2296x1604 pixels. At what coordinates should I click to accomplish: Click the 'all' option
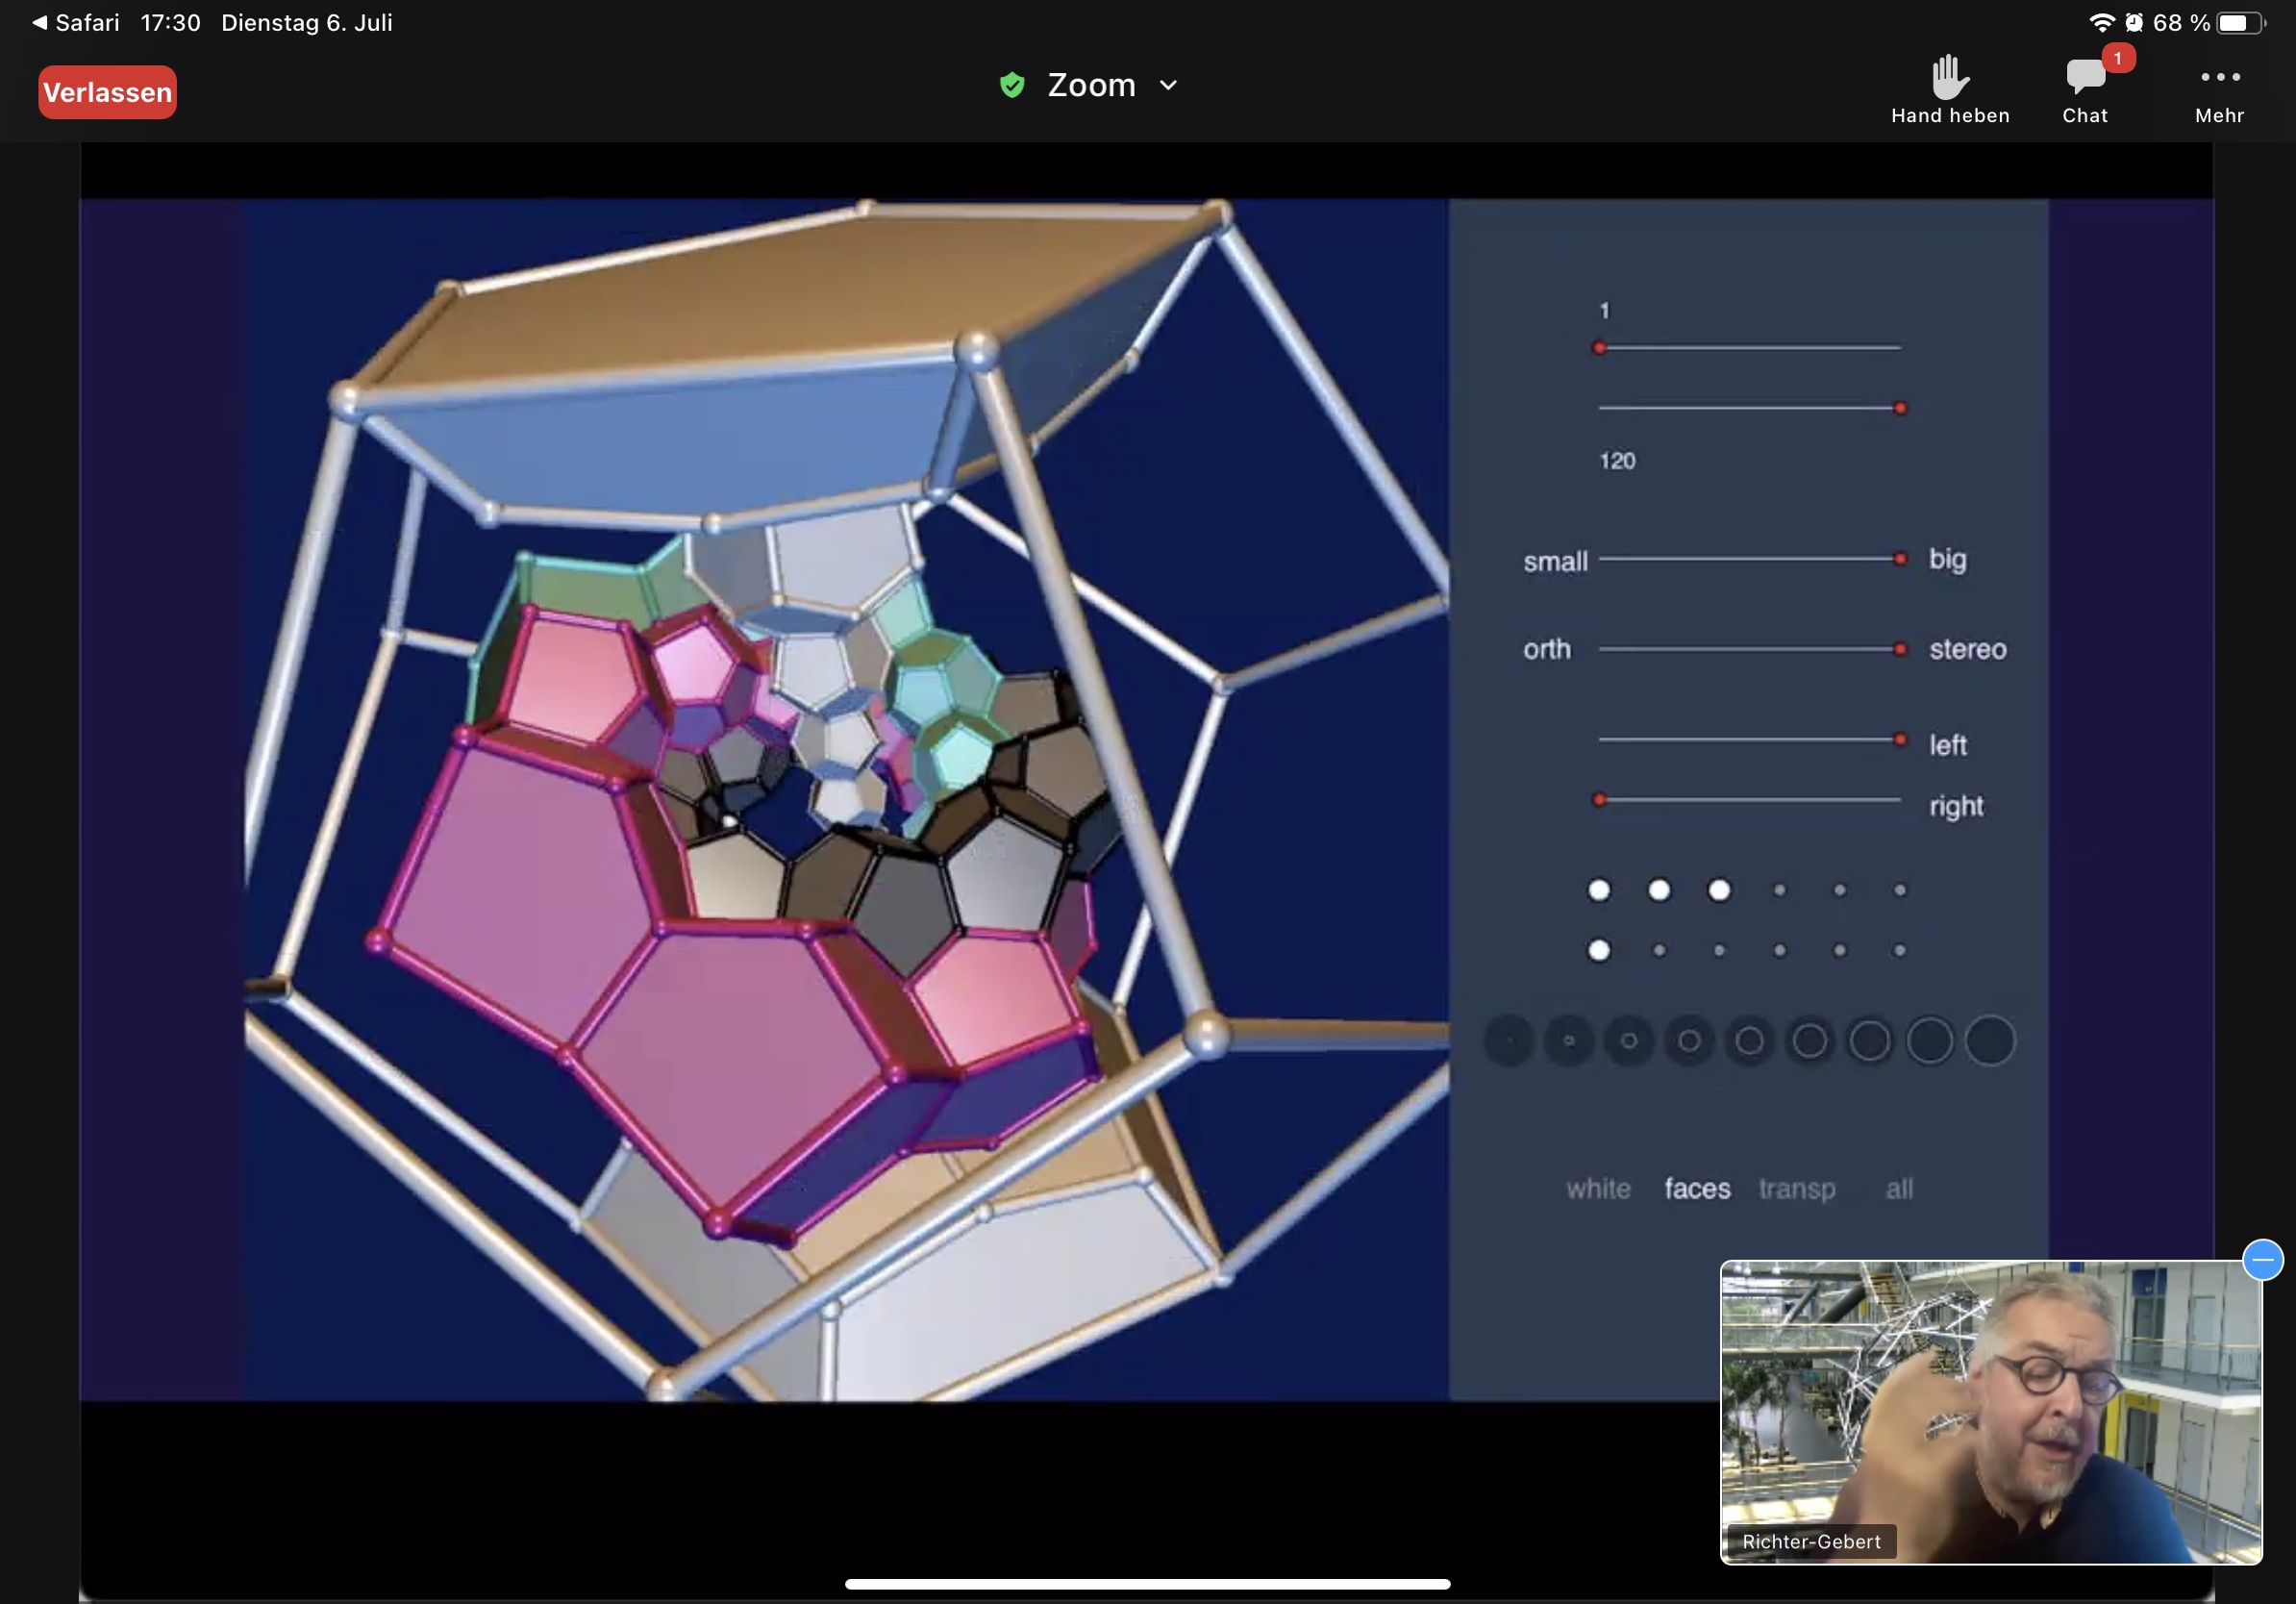[x=1899, y=1189]
